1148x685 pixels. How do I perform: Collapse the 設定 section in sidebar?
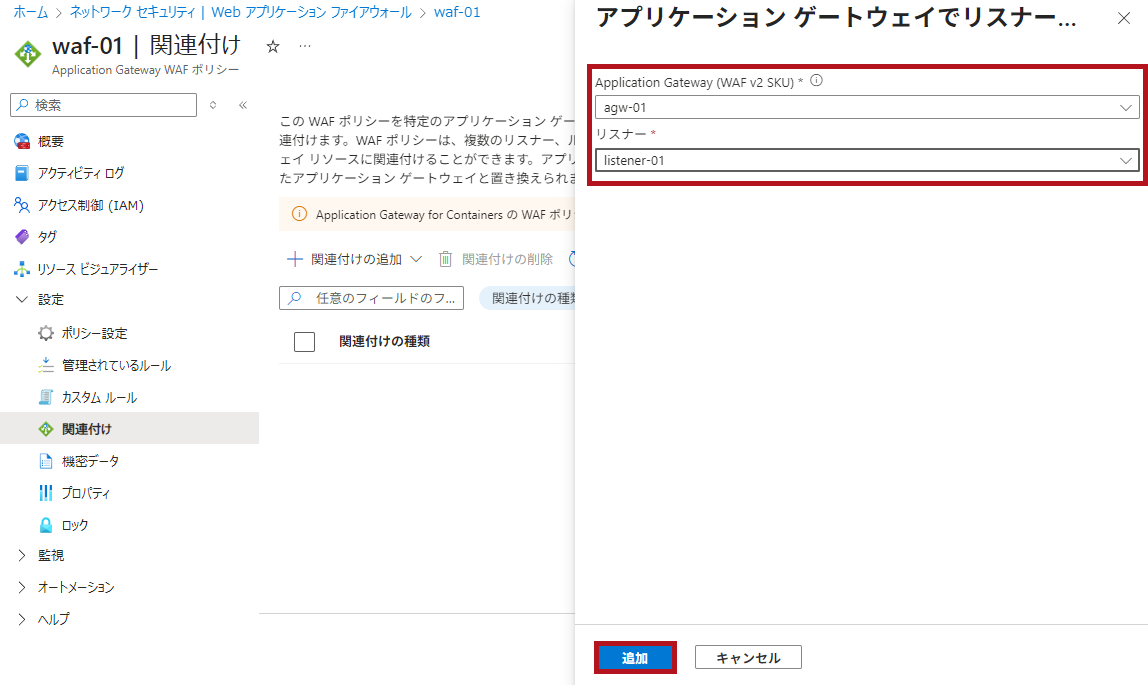pyautogui.click(x=22, y=300)
